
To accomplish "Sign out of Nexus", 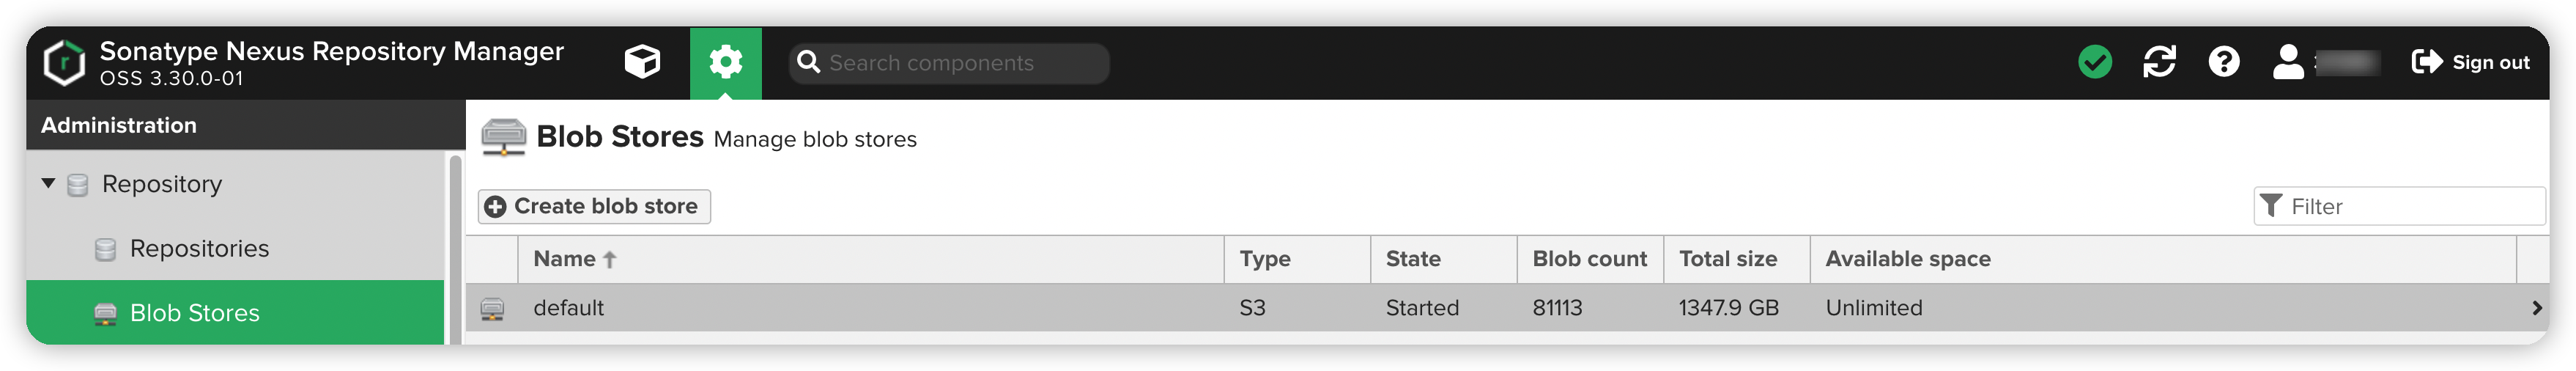I will [x=2470, y=62].
